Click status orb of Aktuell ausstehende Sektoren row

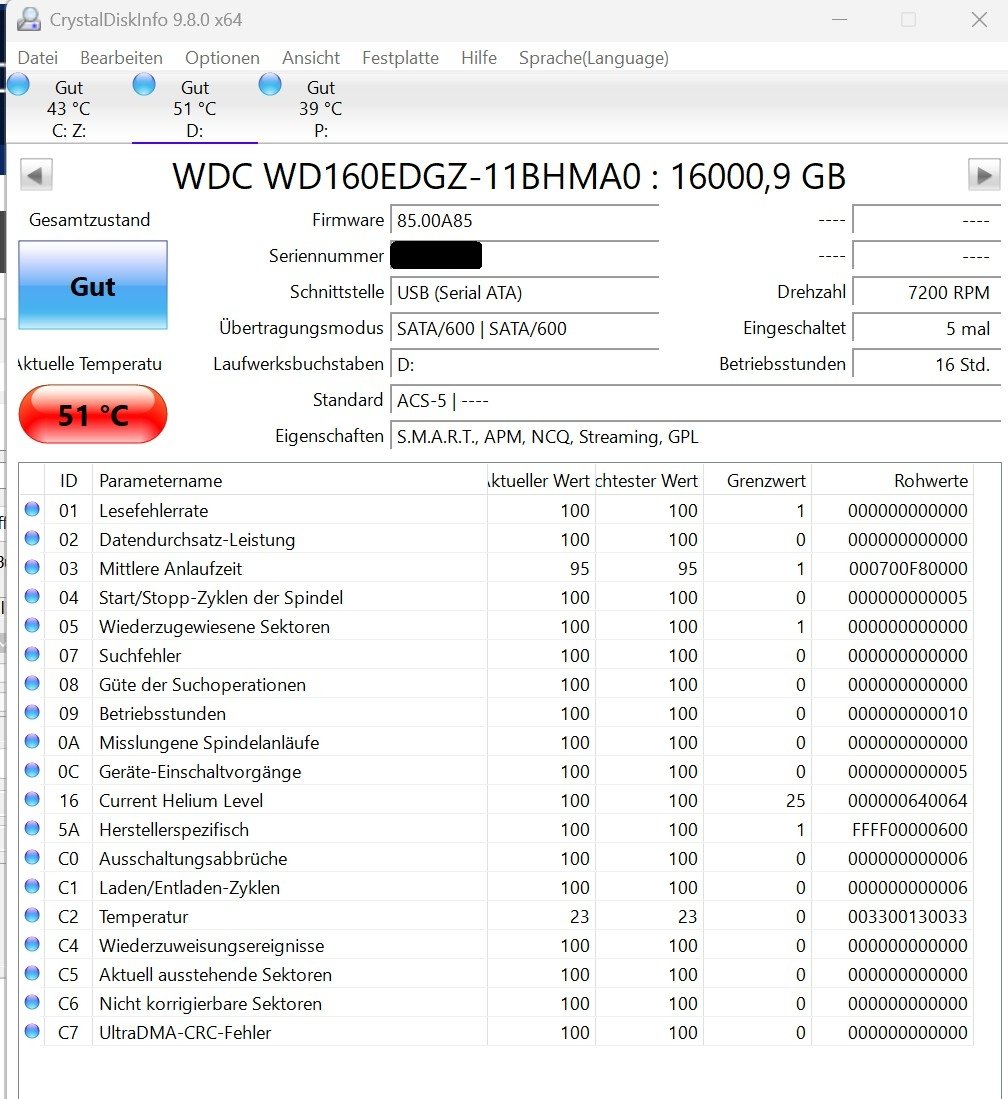(x=32, y=973)
